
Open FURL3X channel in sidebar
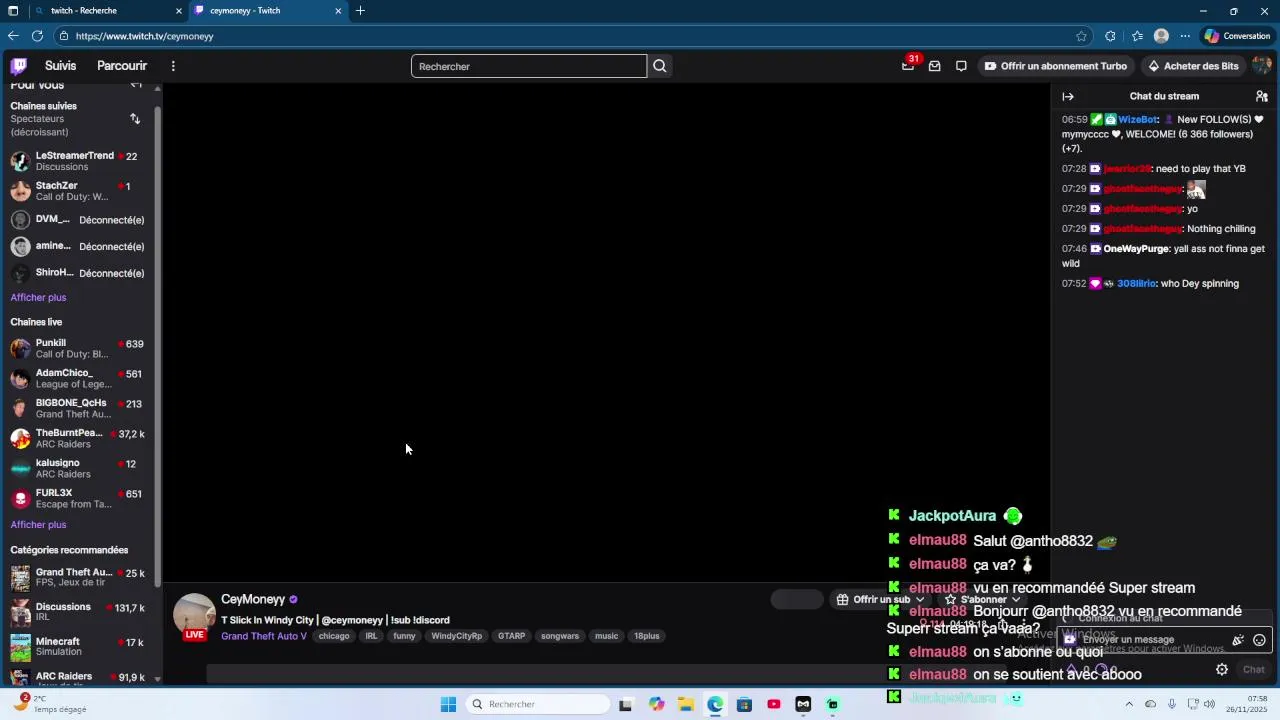78,498
